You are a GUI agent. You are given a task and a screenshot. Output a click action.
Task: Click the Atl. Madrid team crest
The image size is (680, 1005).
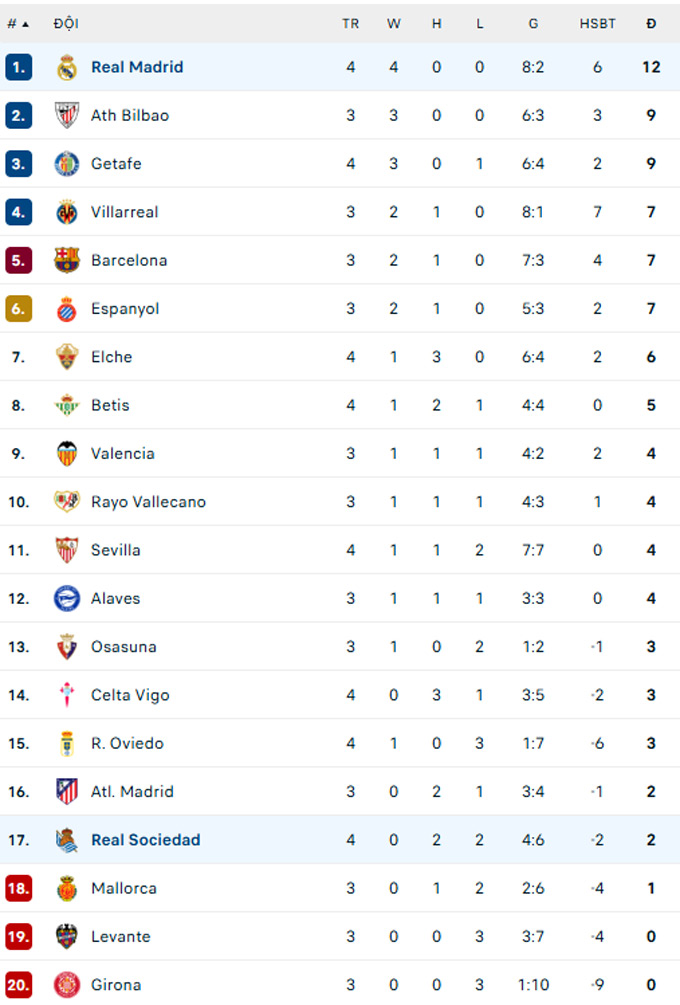click(x=67, y=791)
